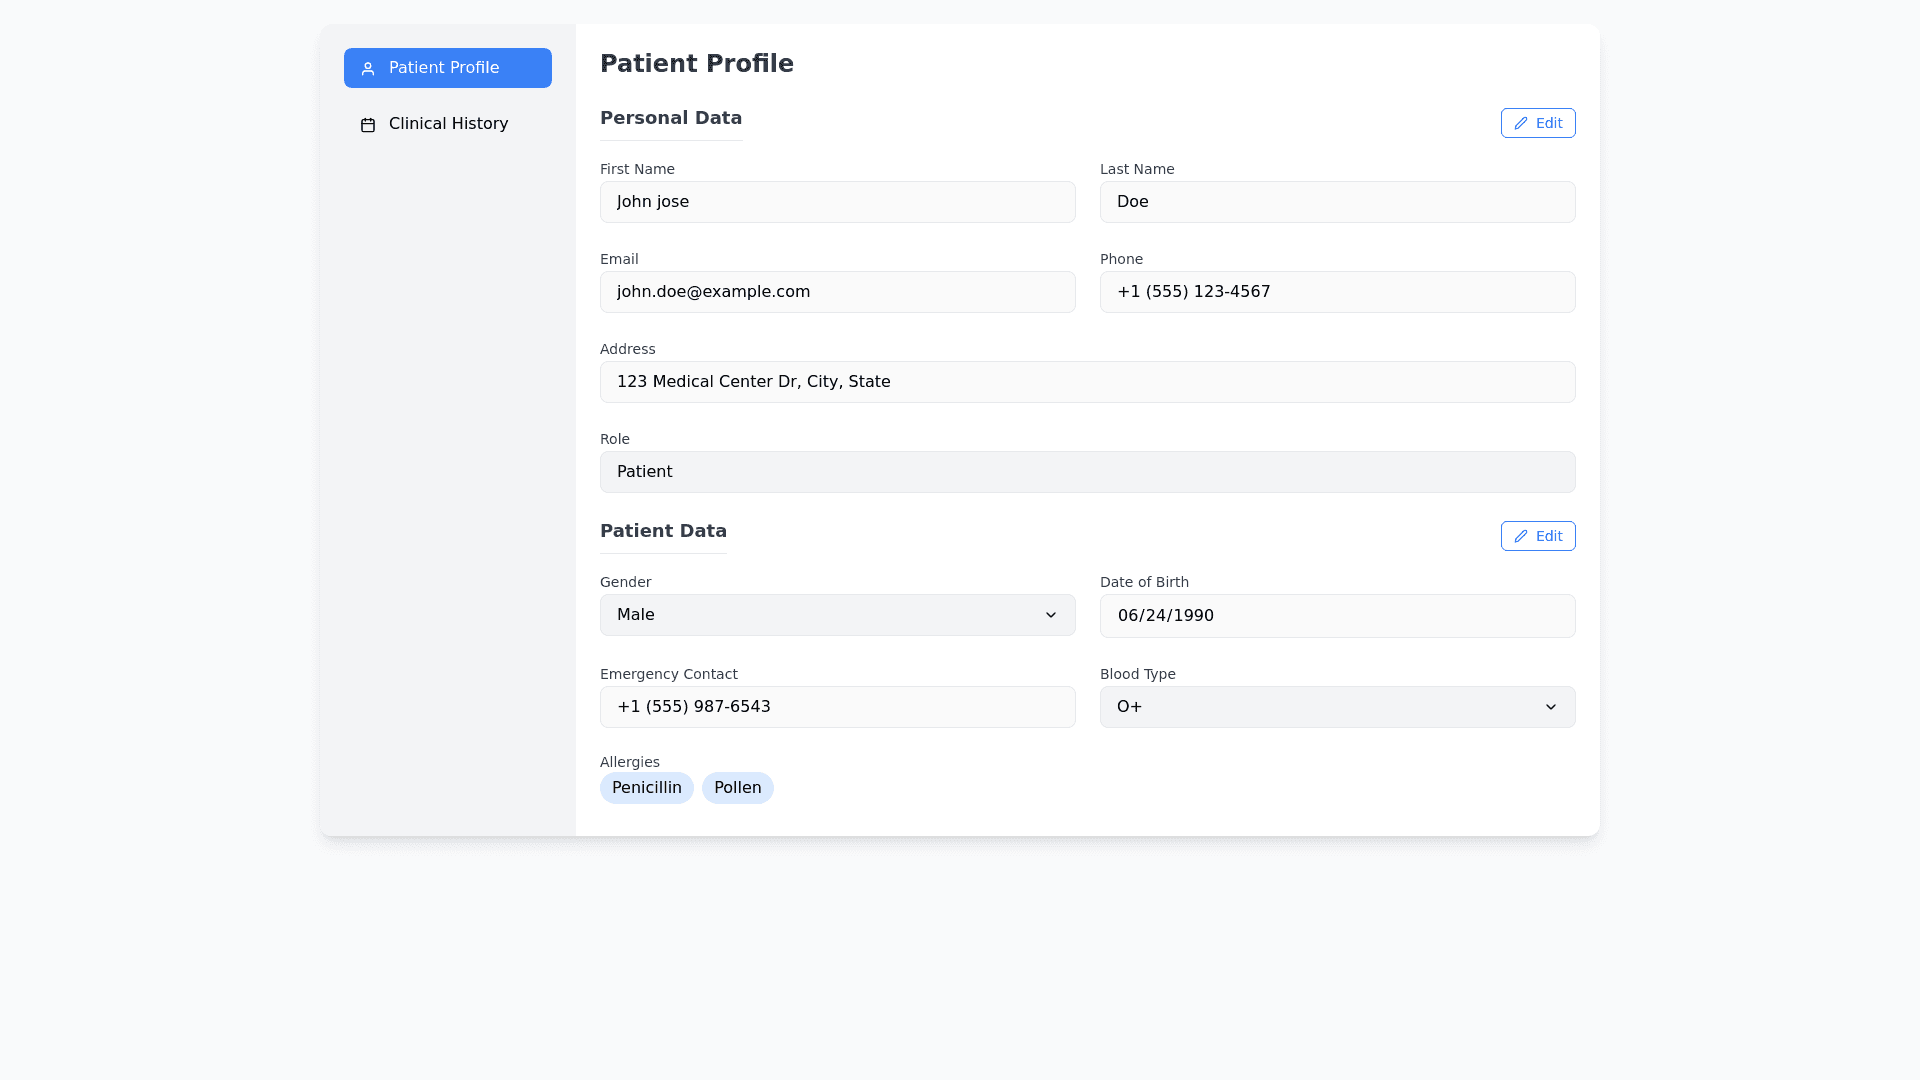Viewport: 1920px width, 1080px height.
Task: Open the Blood Type select showing O+
Action: point(1320,707)
